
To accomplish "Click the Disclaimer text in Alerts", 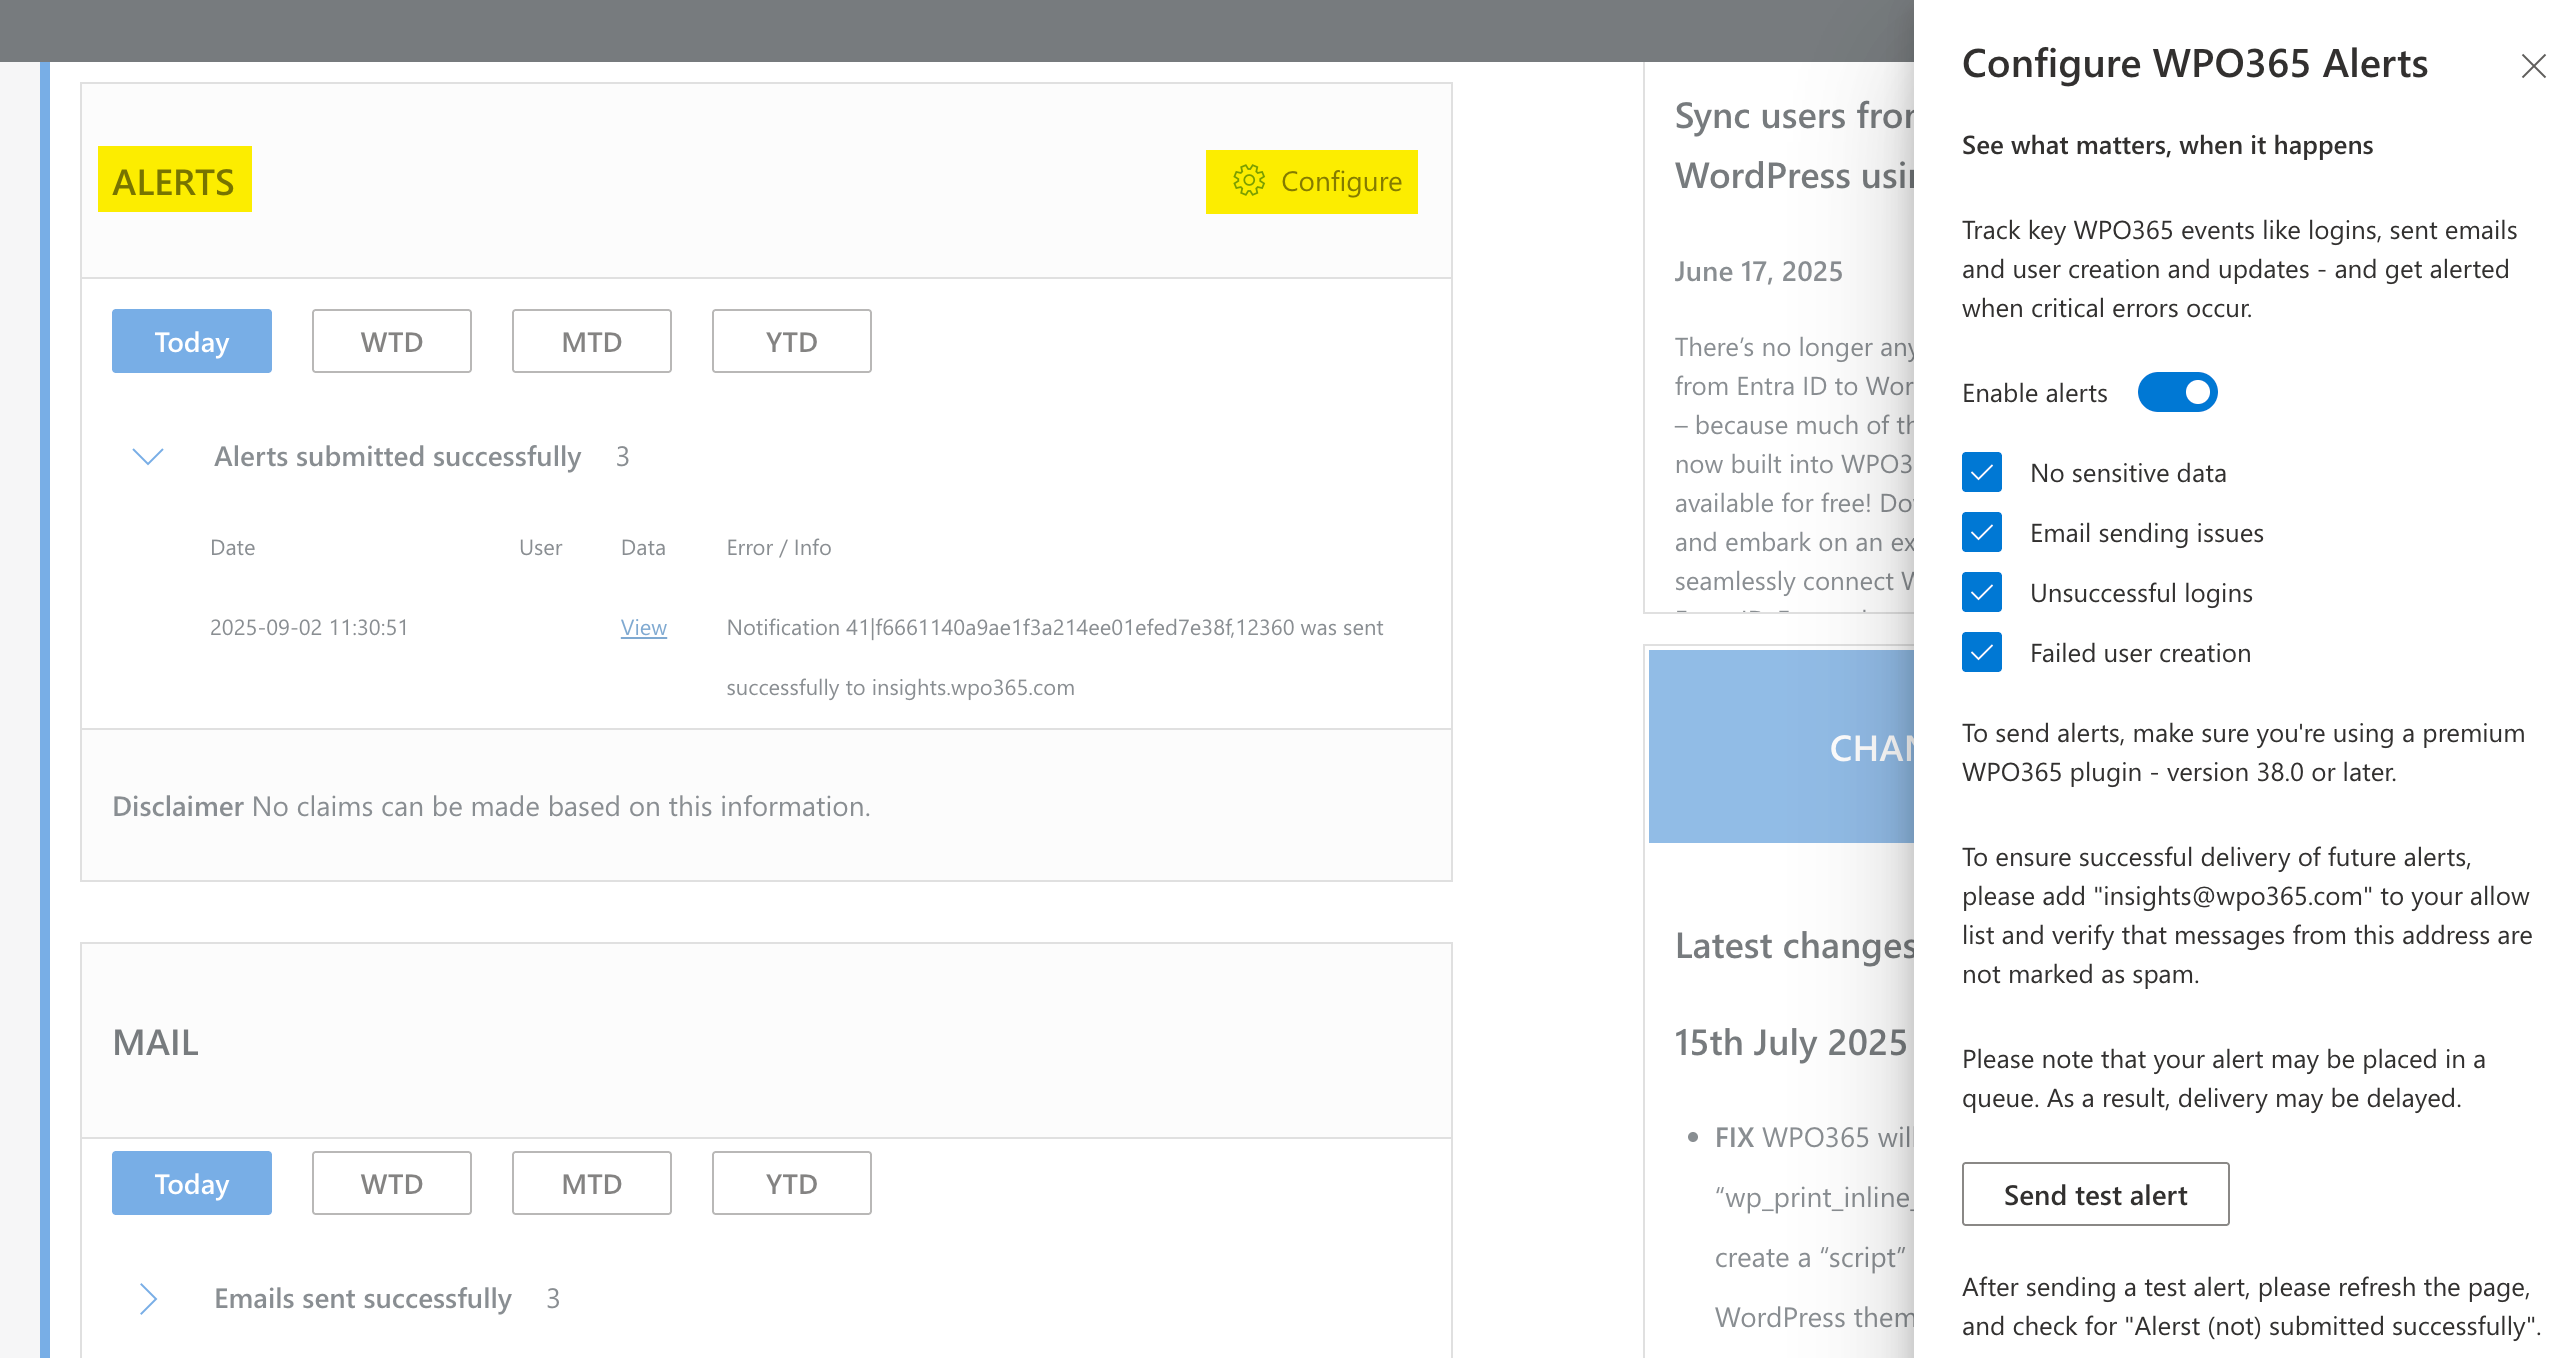I will point(491,807).
